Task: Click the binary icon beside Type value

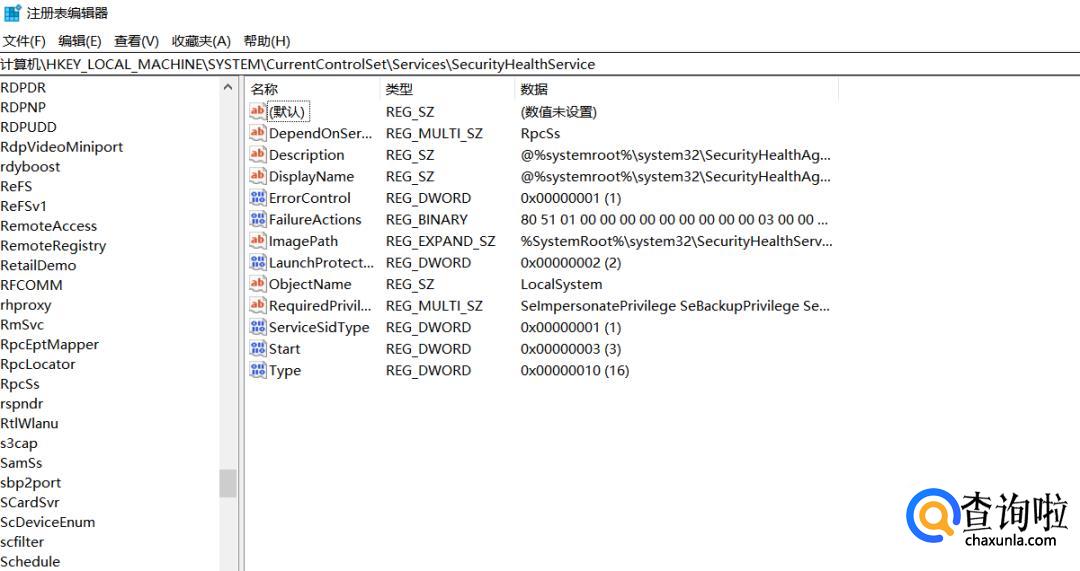Action: pos(258,370)
